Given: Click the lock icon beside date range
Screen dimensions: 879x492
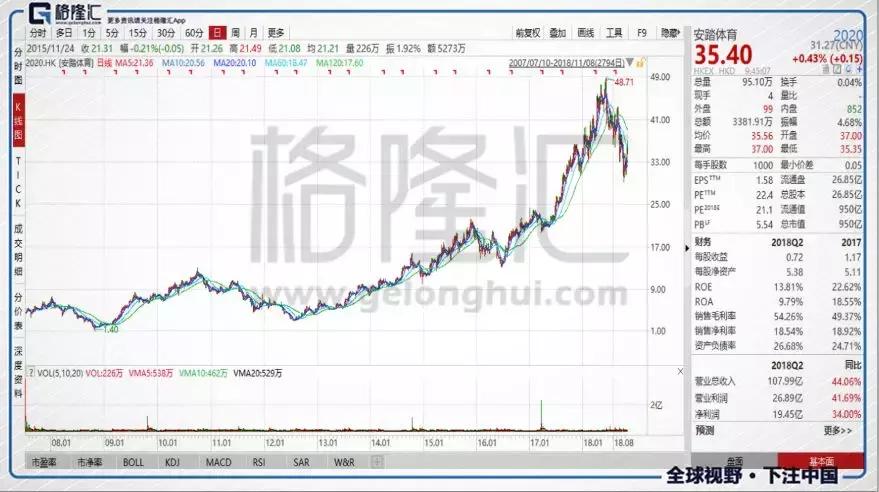Looking at the screenshot, I should point(640,63).
